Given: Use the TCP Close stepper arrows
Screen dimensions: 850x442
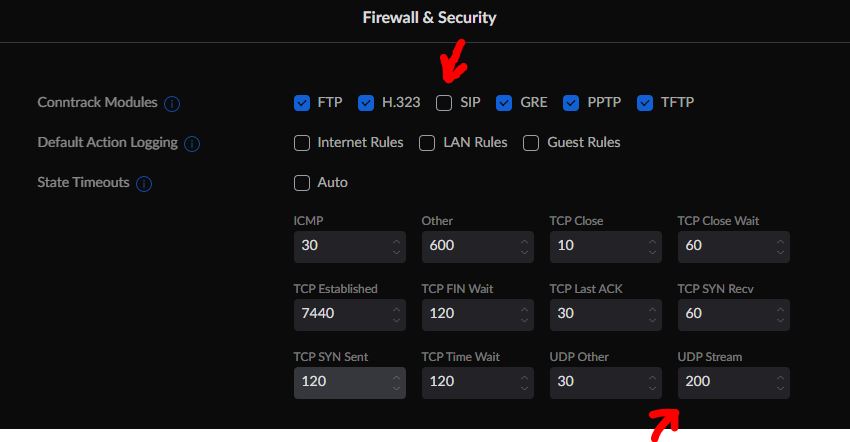Looking at the screenshot, I should (653, 246).
